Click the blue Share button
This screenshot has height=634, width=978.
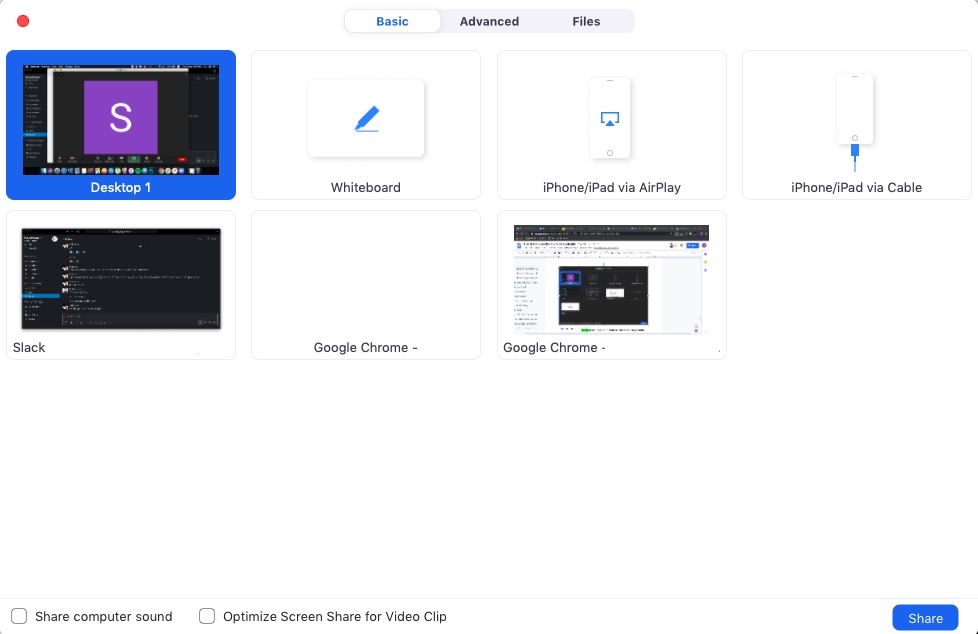[924, 617]
